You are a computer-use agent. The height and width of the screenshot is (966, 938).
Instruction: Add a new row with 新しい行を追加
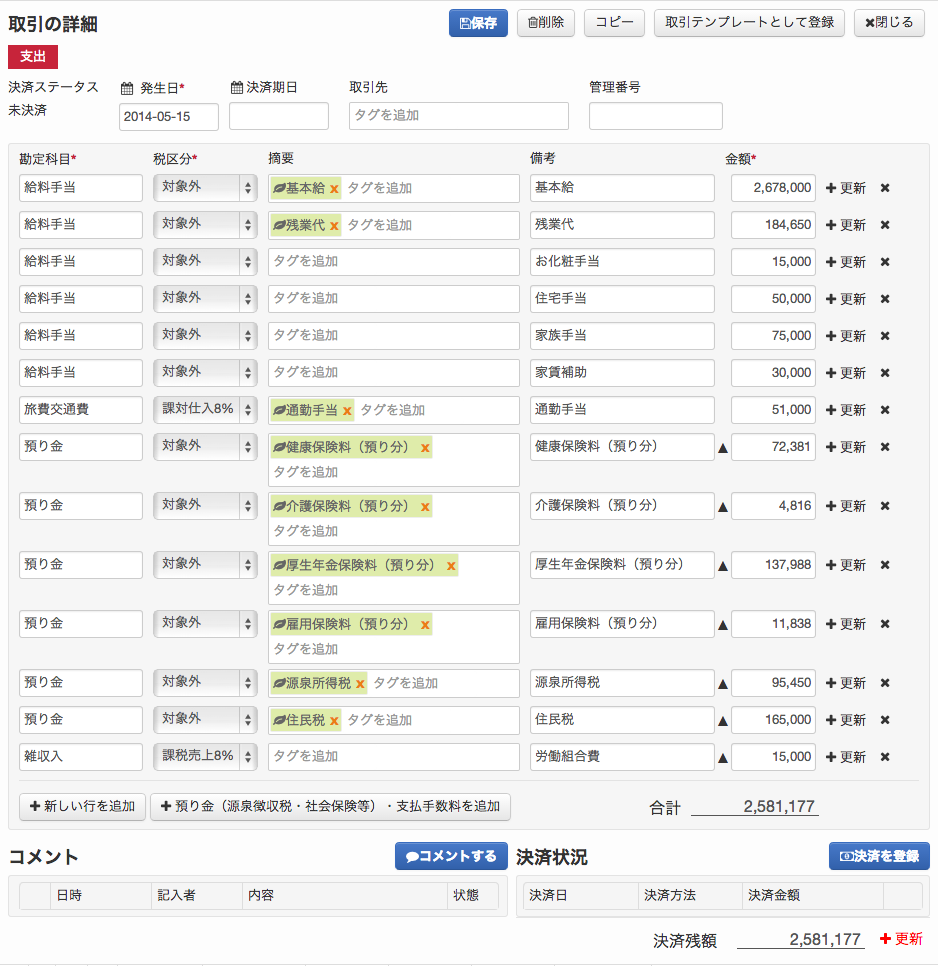[x=82, y=807]
